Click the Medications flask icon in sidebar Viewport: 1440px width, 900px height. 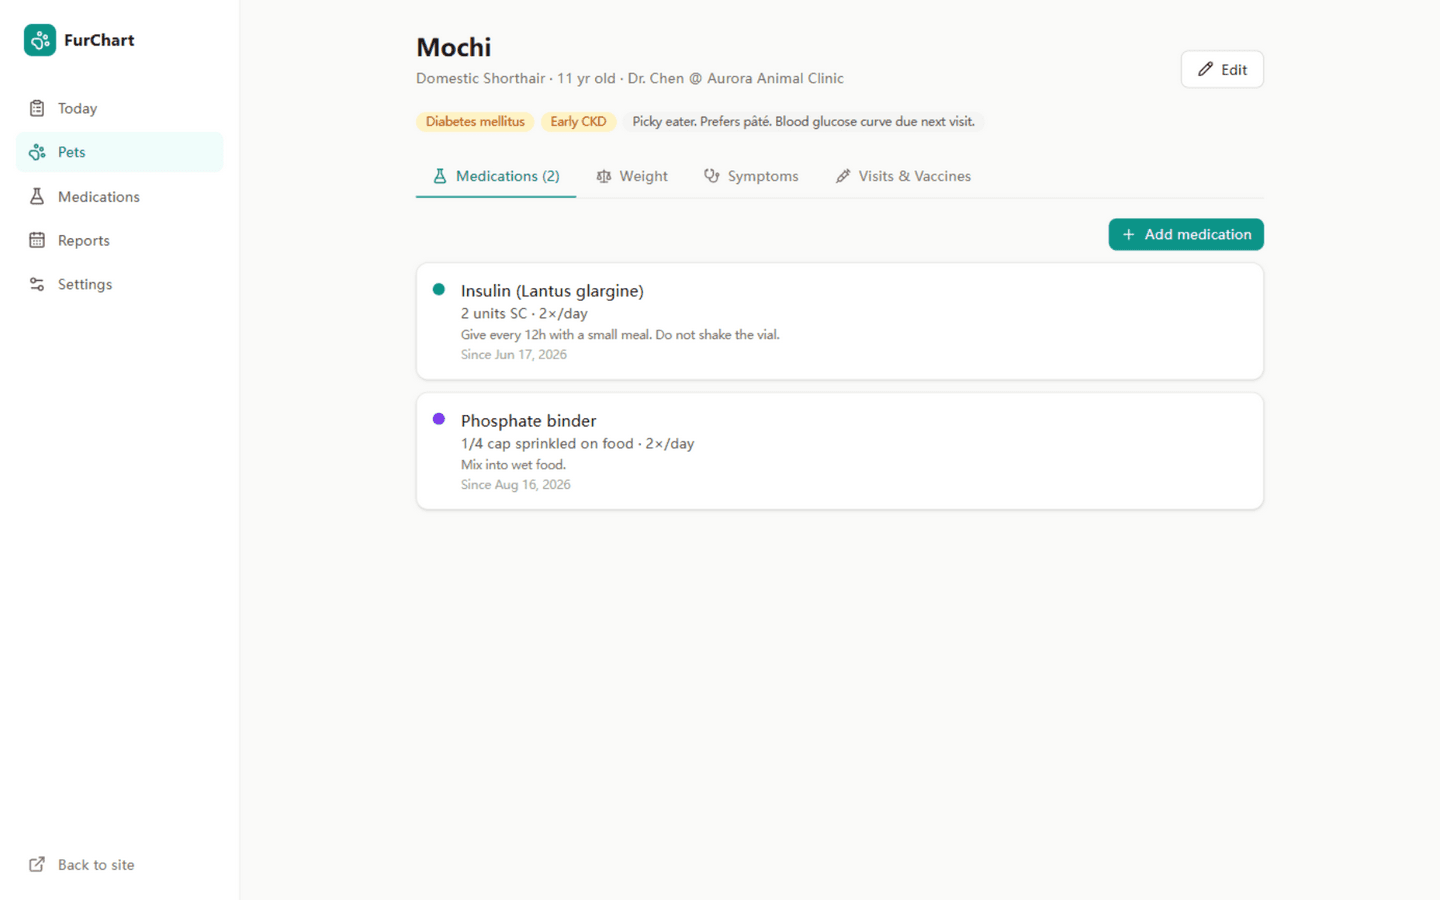click(37, 196)
